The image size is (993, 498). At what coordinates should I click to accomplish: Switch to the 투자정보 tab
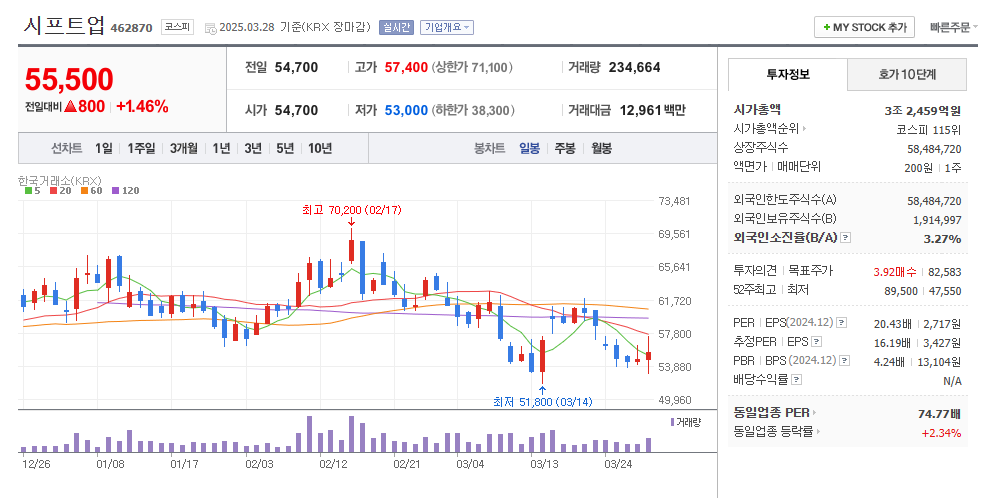(788, 74)
